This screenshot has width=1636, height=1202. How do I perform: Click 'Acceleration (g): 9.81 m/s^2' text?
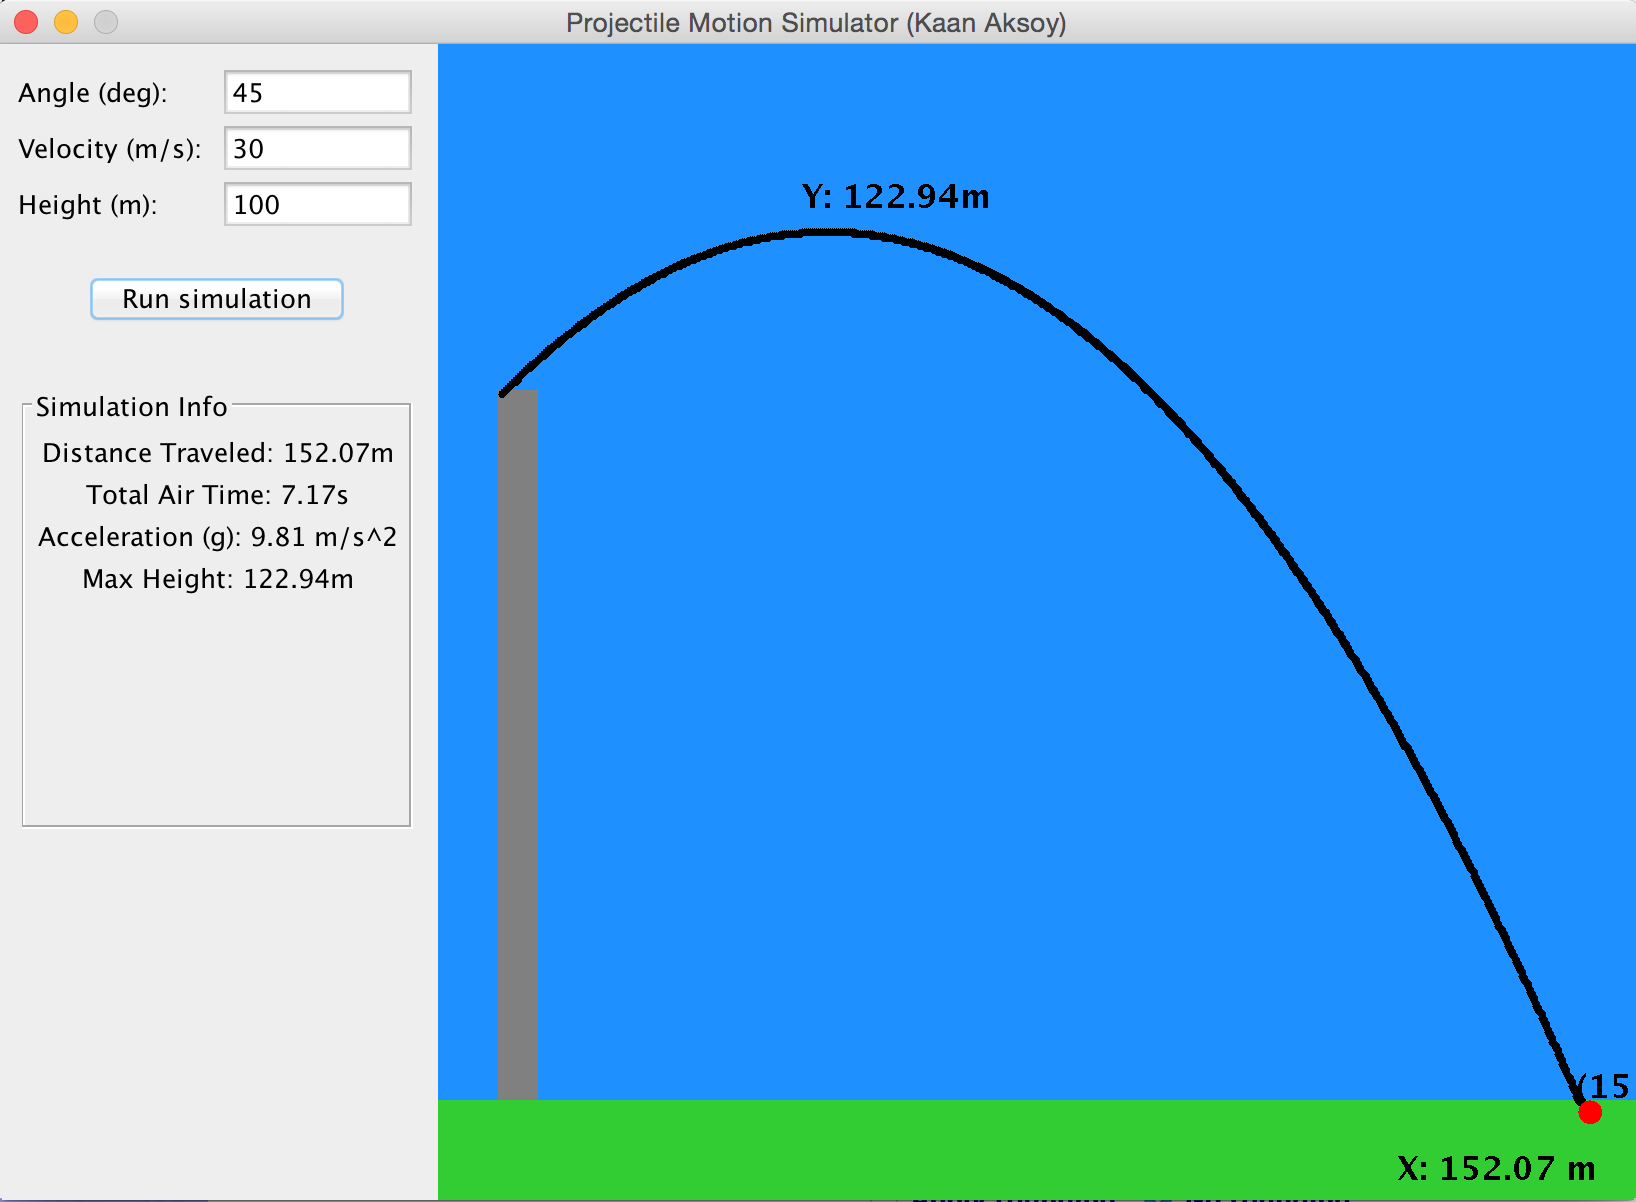click(218, 537)
